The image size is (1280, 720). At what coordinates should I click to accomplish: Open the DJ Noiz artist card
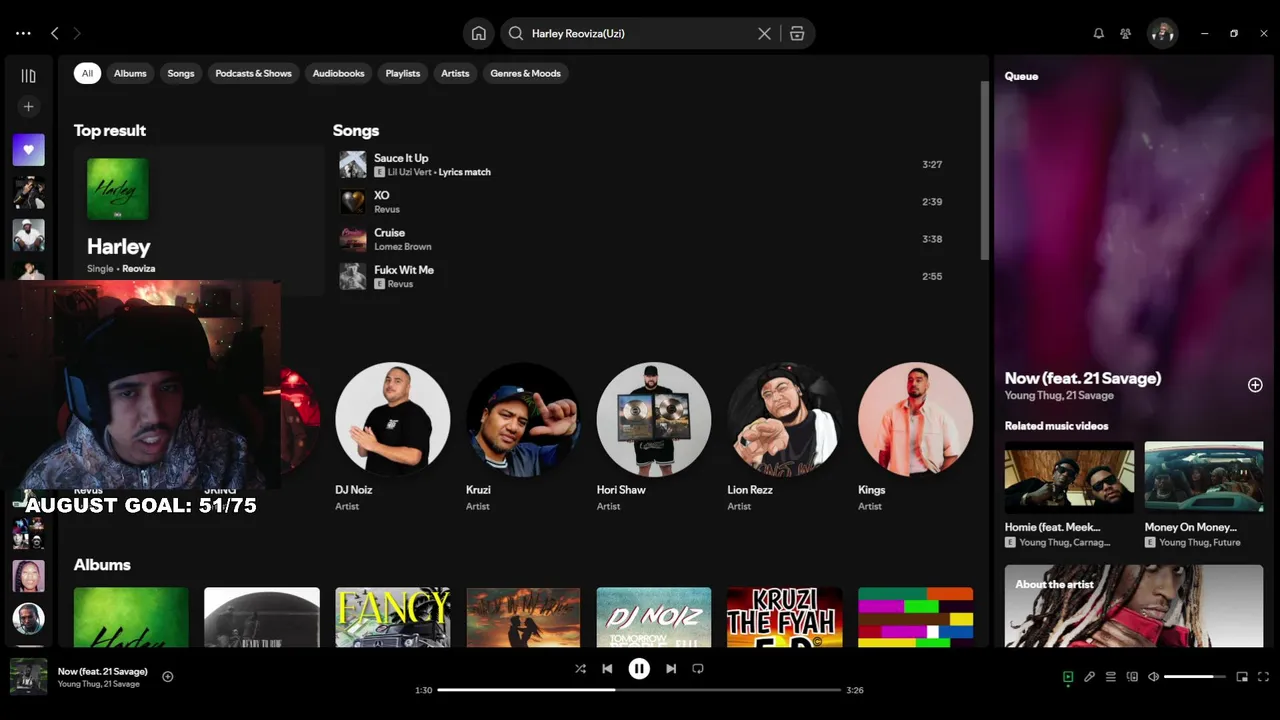click(392, 437)
